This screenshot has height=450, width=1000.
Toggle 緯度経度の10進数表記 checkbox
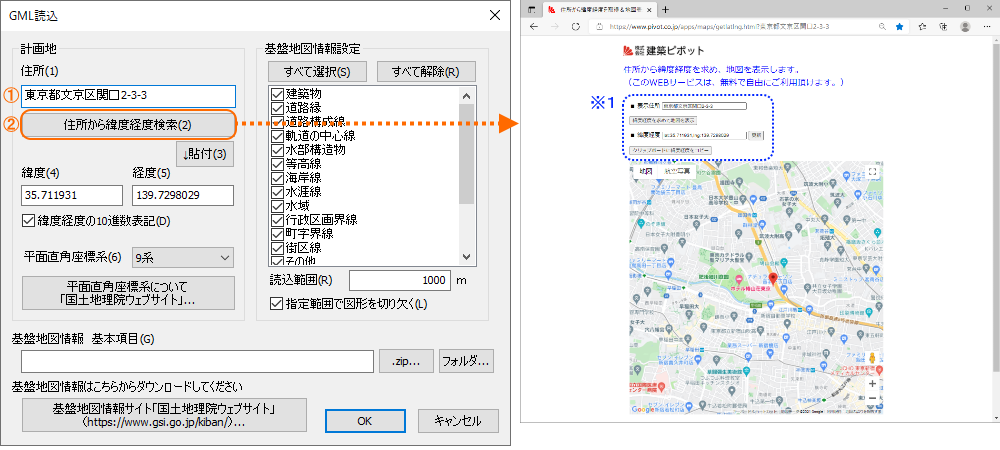click(28, 221)
